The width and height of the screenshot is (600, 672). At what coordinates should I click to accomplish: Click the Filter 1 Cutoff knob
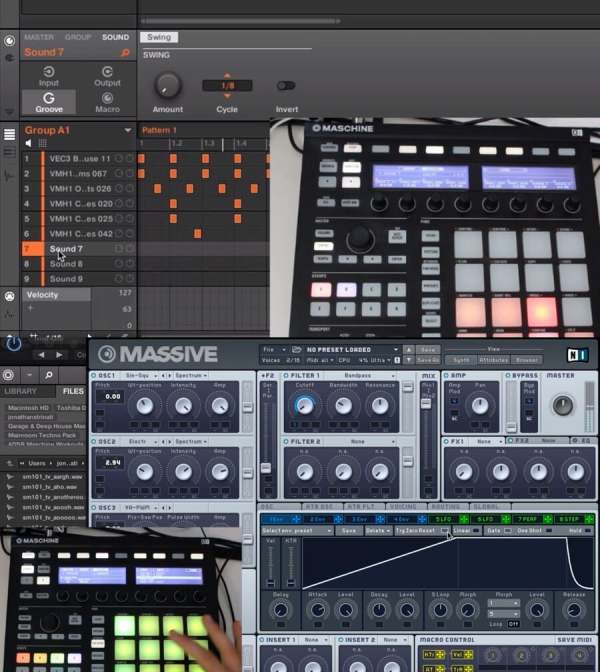click(305, 405)
